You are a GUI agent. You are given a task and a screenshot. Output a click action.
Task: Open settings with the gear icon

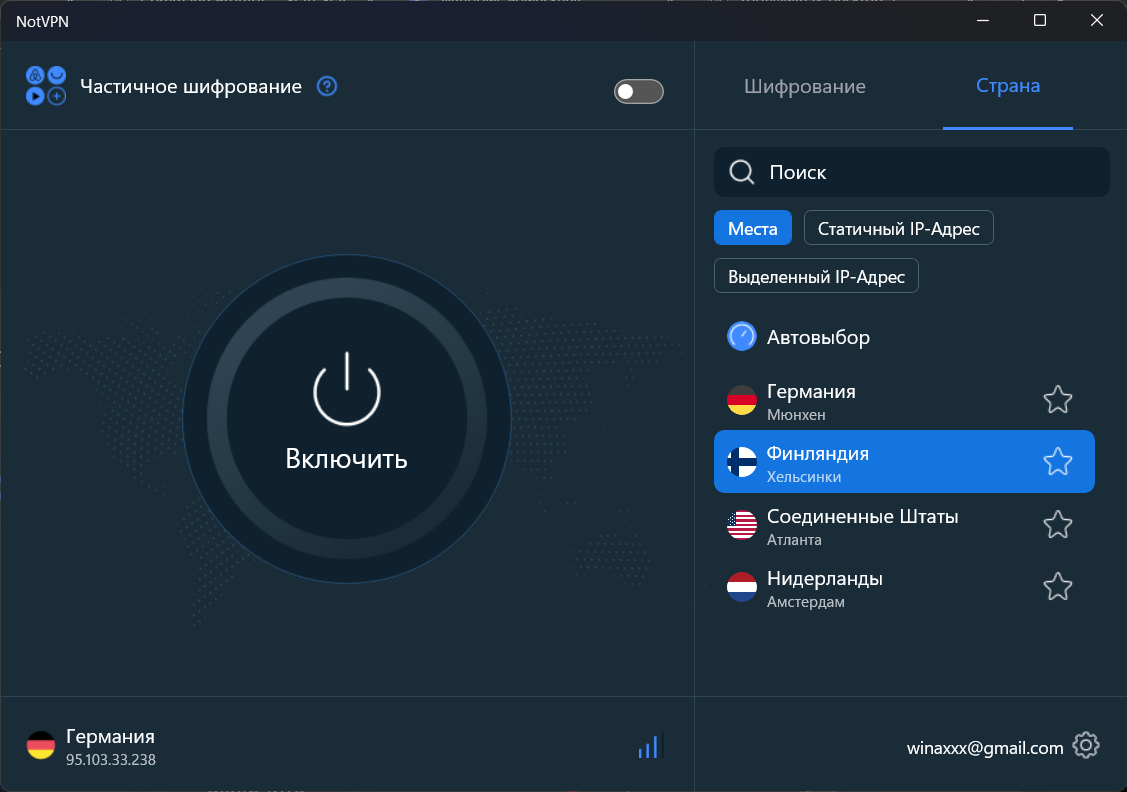tap(1086, 745)
